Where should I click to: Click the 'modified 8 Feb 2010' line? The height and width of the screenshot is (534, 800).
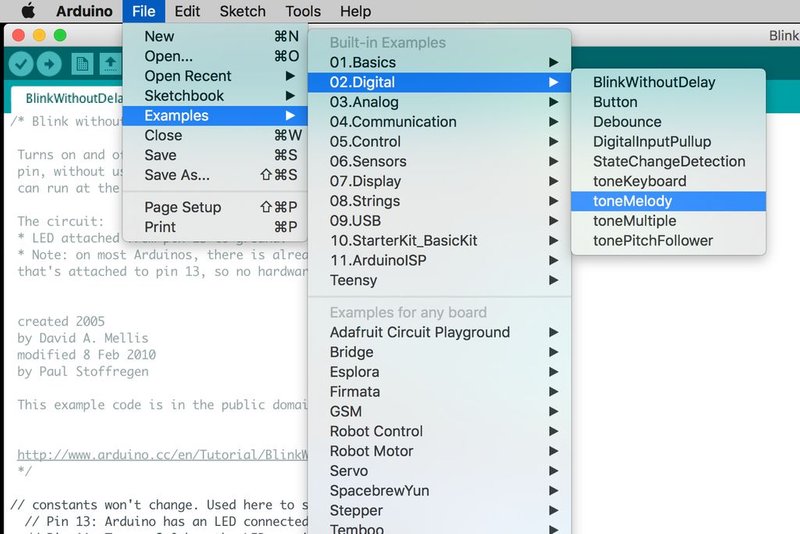click(x=86, y=355)
